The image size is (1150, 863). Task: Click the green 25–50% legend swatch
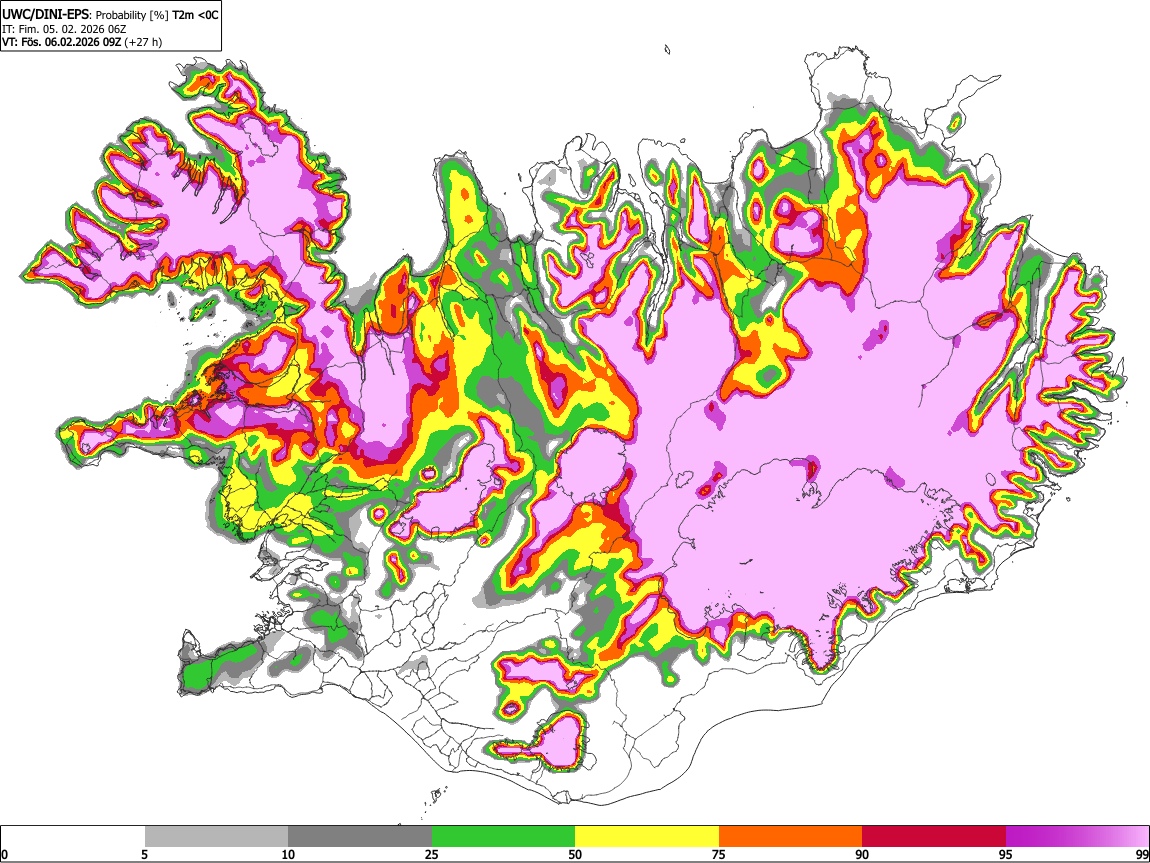[503, 836]
